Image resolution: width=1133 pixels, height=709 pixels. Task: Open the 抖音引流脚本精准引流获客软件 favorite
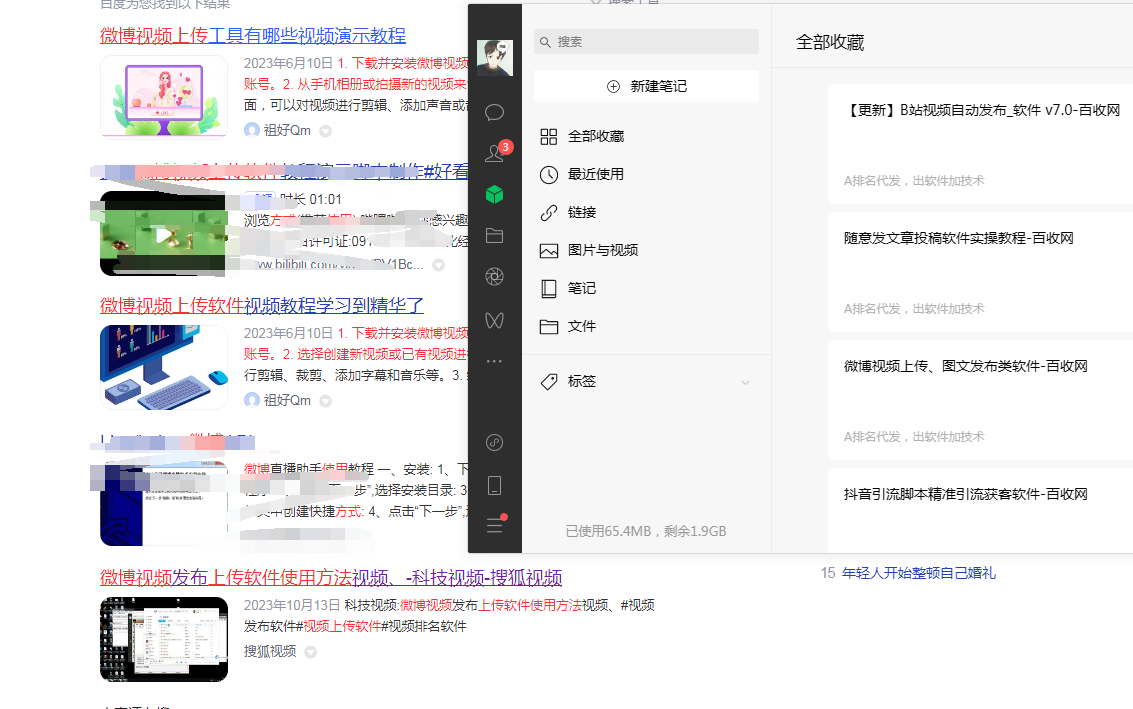click(x=981, y=510)
